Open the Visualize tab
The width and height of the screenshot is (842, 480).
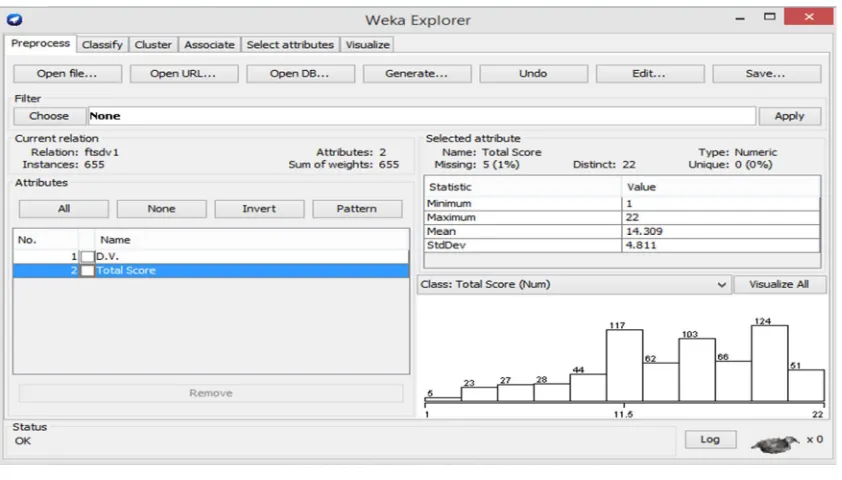[367, 45]
